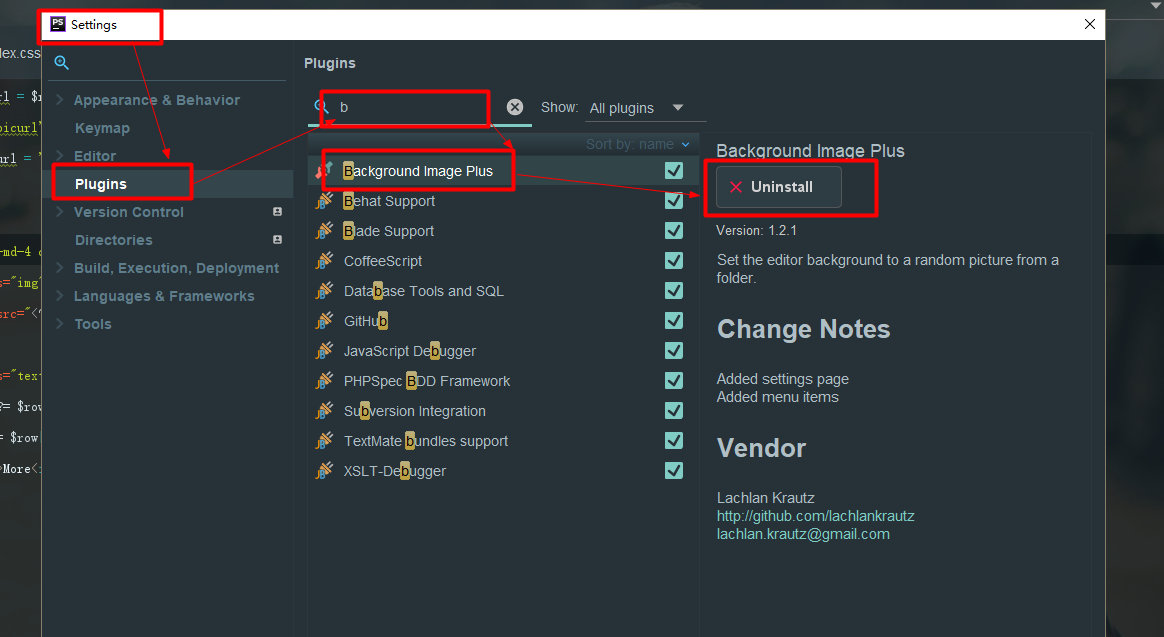
Task: Click the plugin search input field
Action: pyautogui.click(x=419, y=107)
